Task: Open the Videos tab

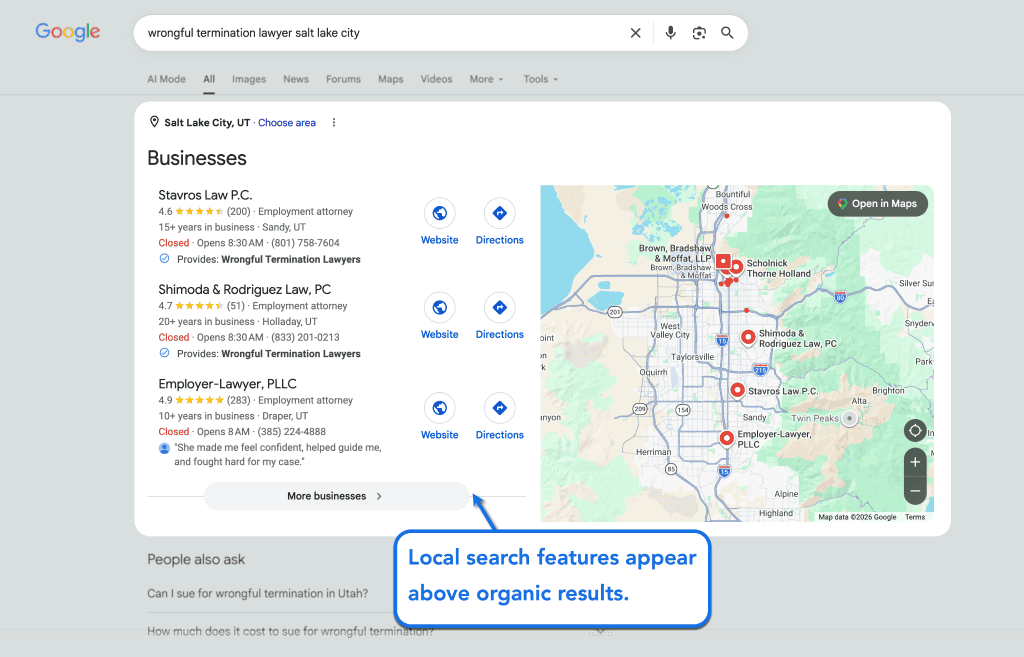Action: click(436, 79)
